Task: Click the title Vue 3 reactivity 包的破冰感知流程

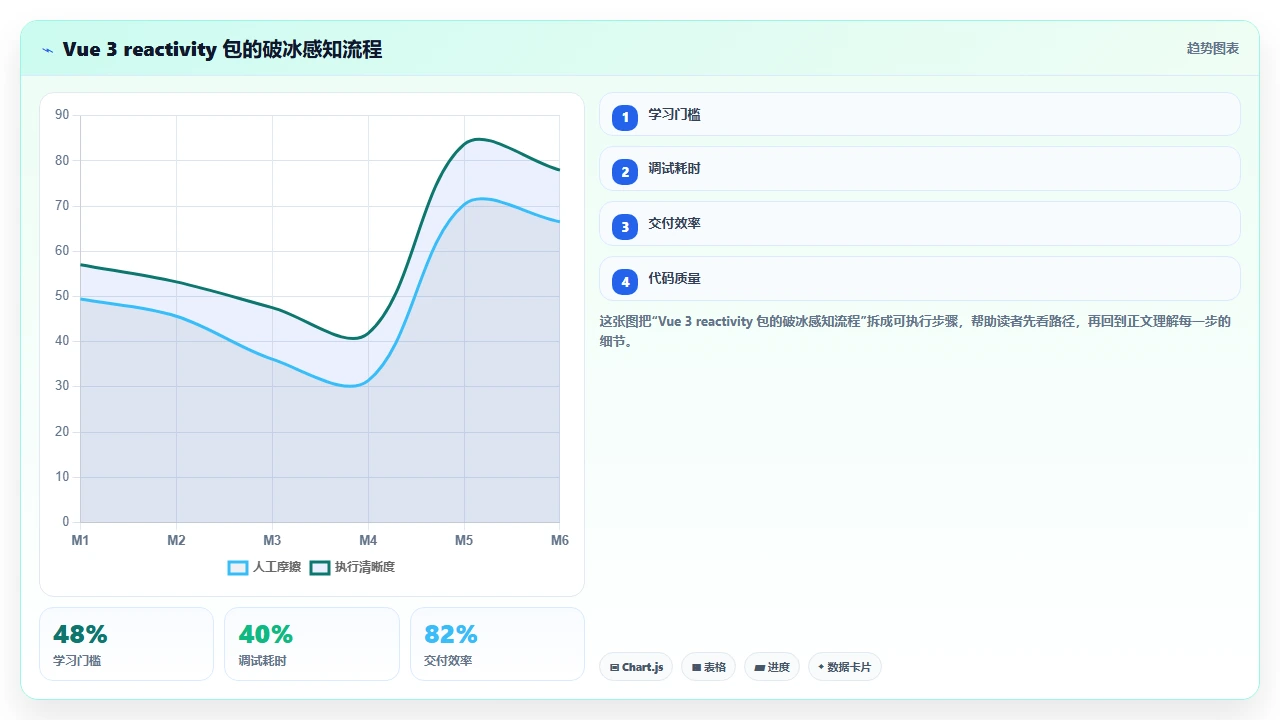Action: click(222, 50)
